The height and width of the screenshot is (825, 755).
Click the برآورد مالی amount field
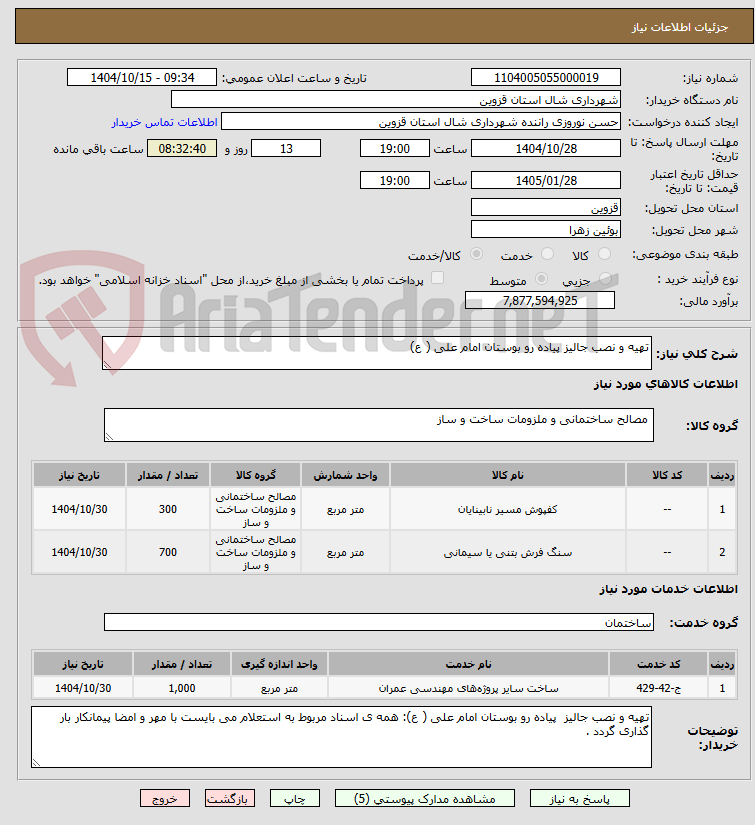tap(540, 300)
